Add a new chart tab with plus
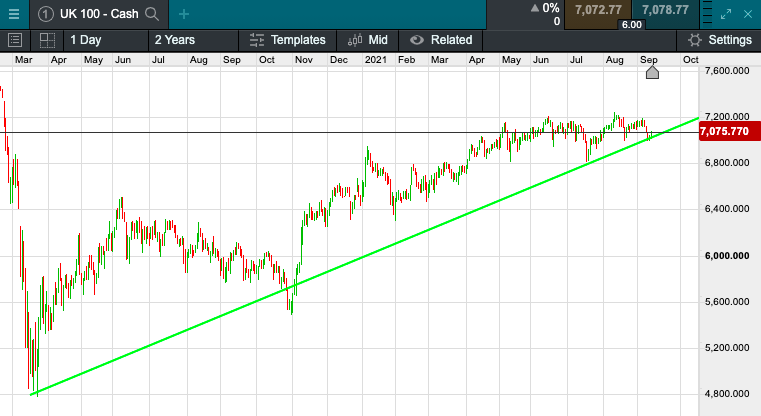This screenshot has height=416, width=761. click(184, 13)
